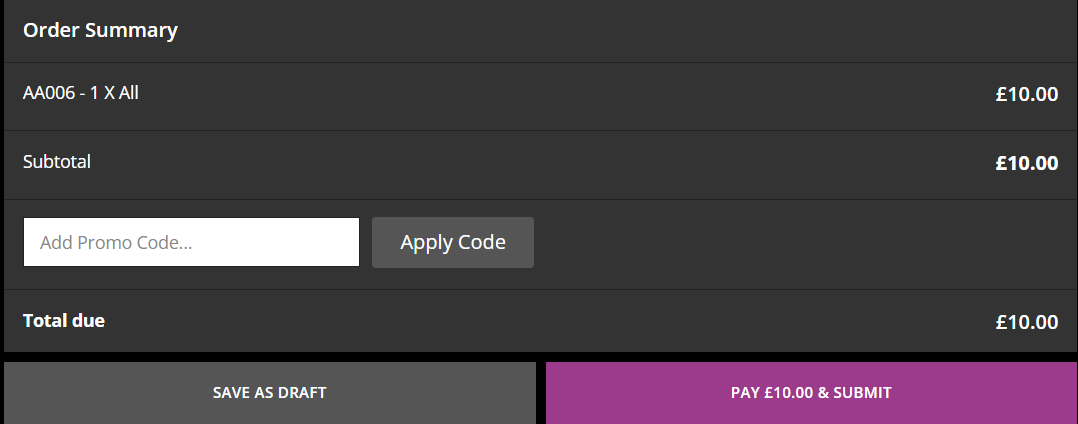Hit the grey Apply Code button
This screenshot has width=1078, height=424.
(x=452, y=243)
